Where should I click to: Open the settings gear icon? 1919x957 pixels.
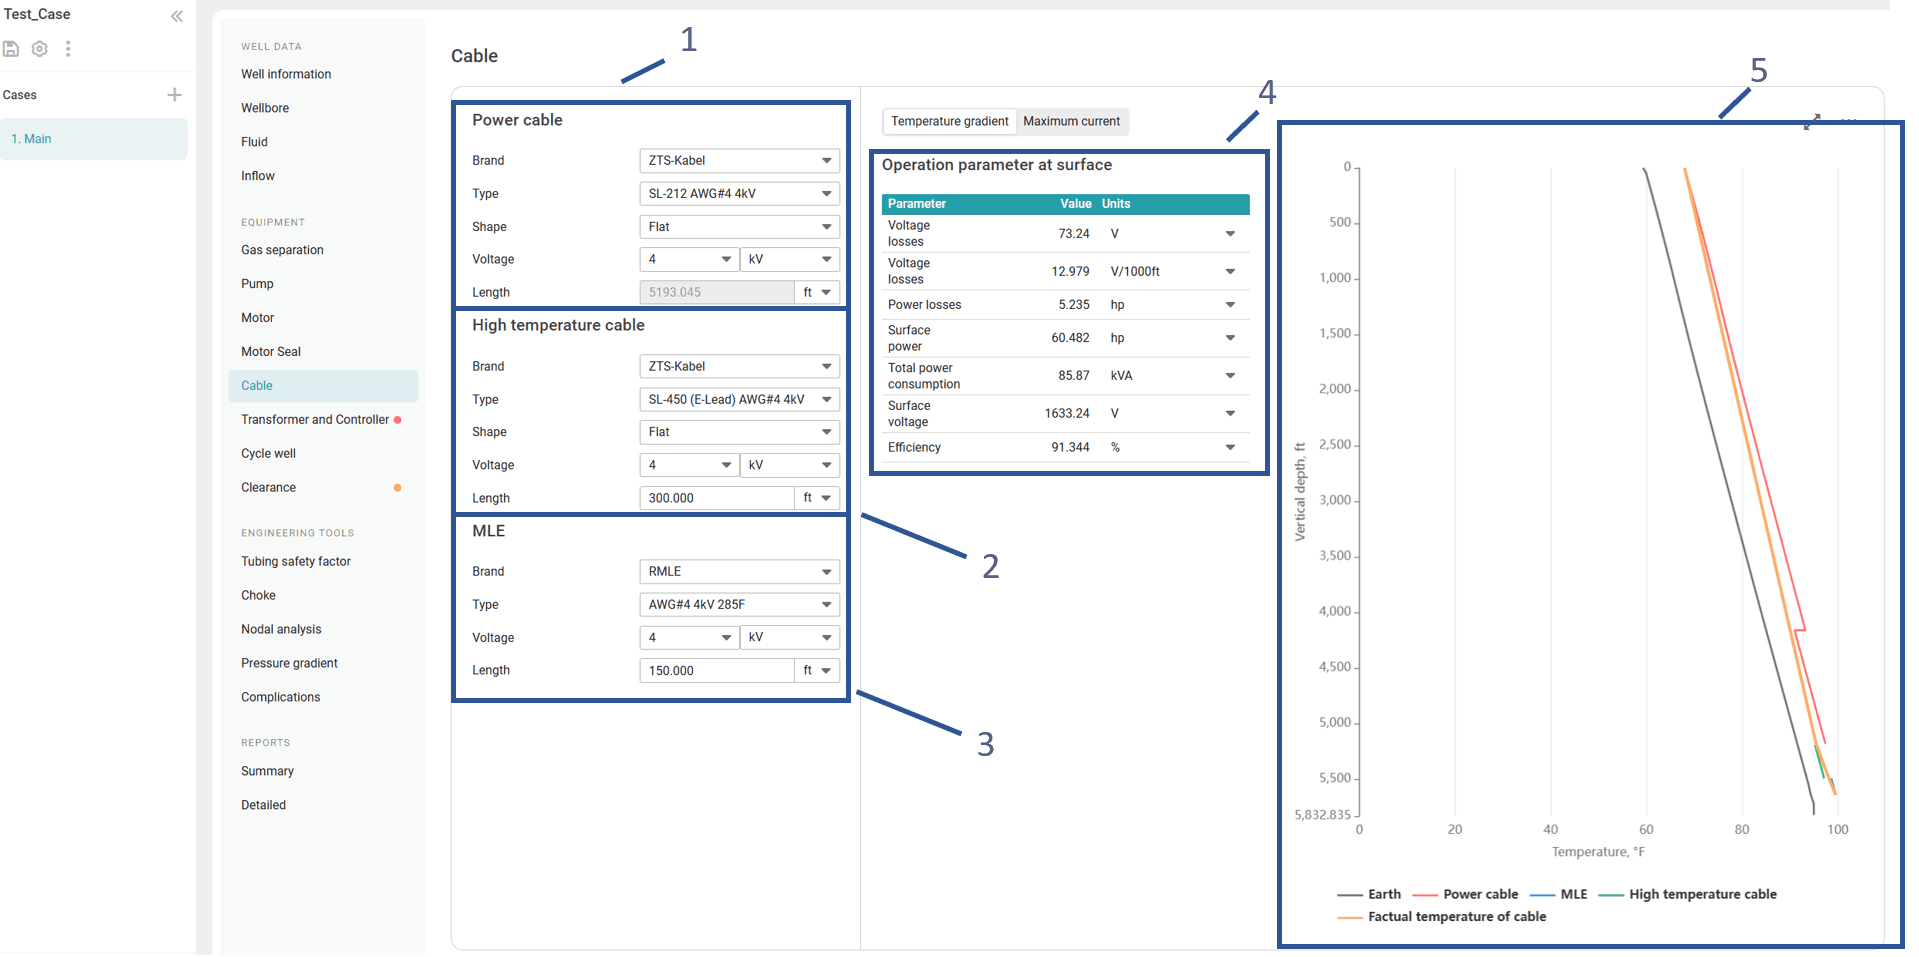[x=40, y=49]
